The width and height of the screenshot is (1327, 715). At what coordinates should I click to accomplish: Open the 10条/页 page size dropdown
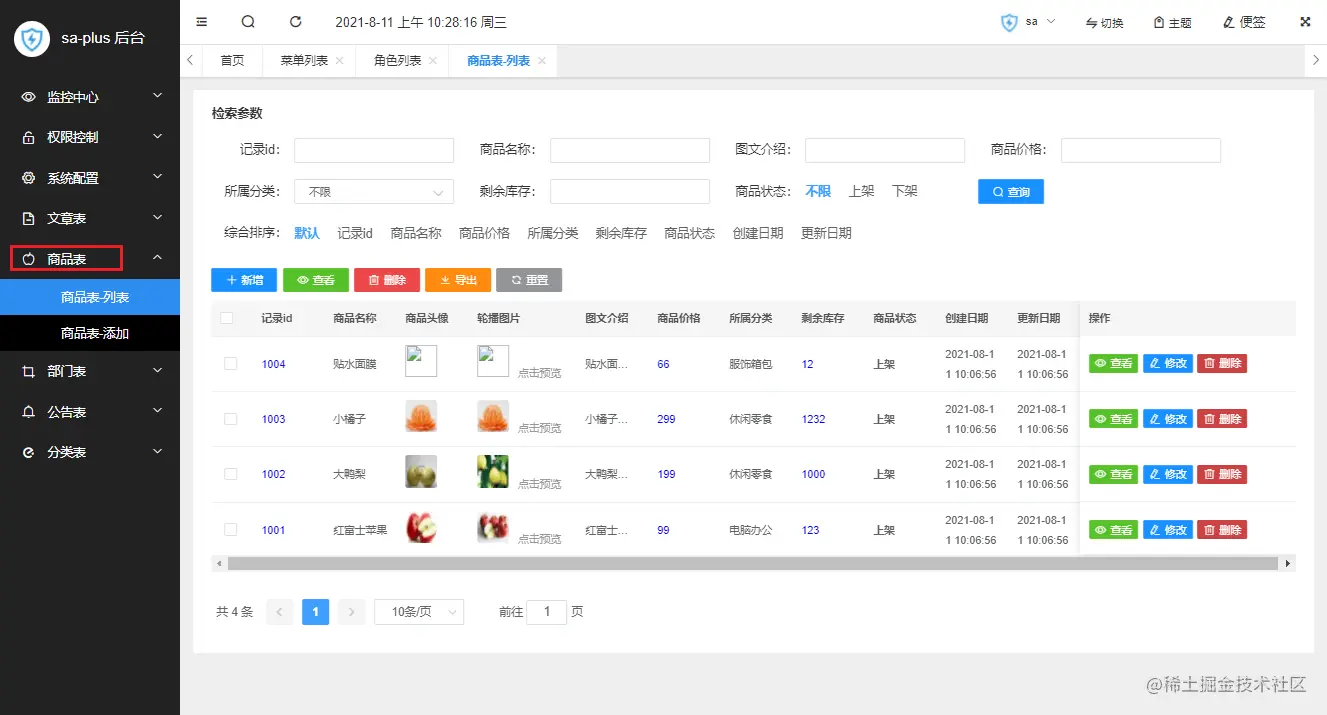pos(419,611)
